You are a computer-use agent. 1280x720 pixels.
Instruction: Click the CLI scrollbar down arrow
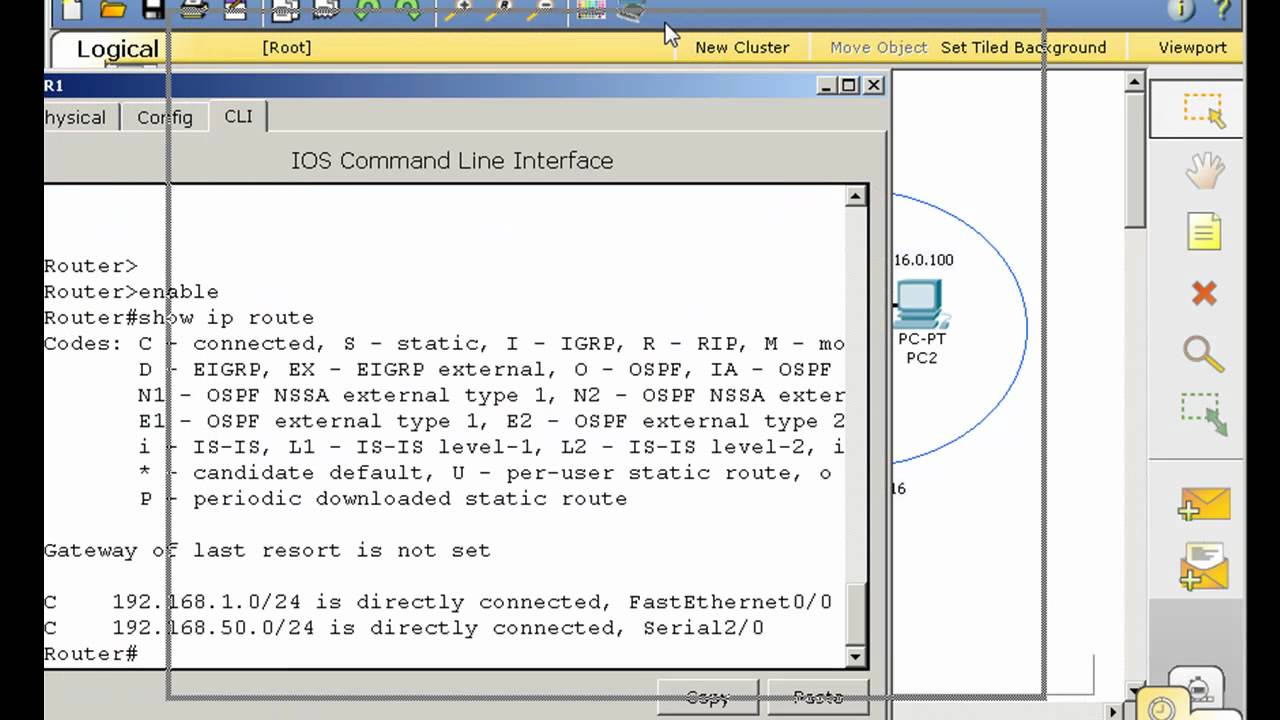coord(855,657)
